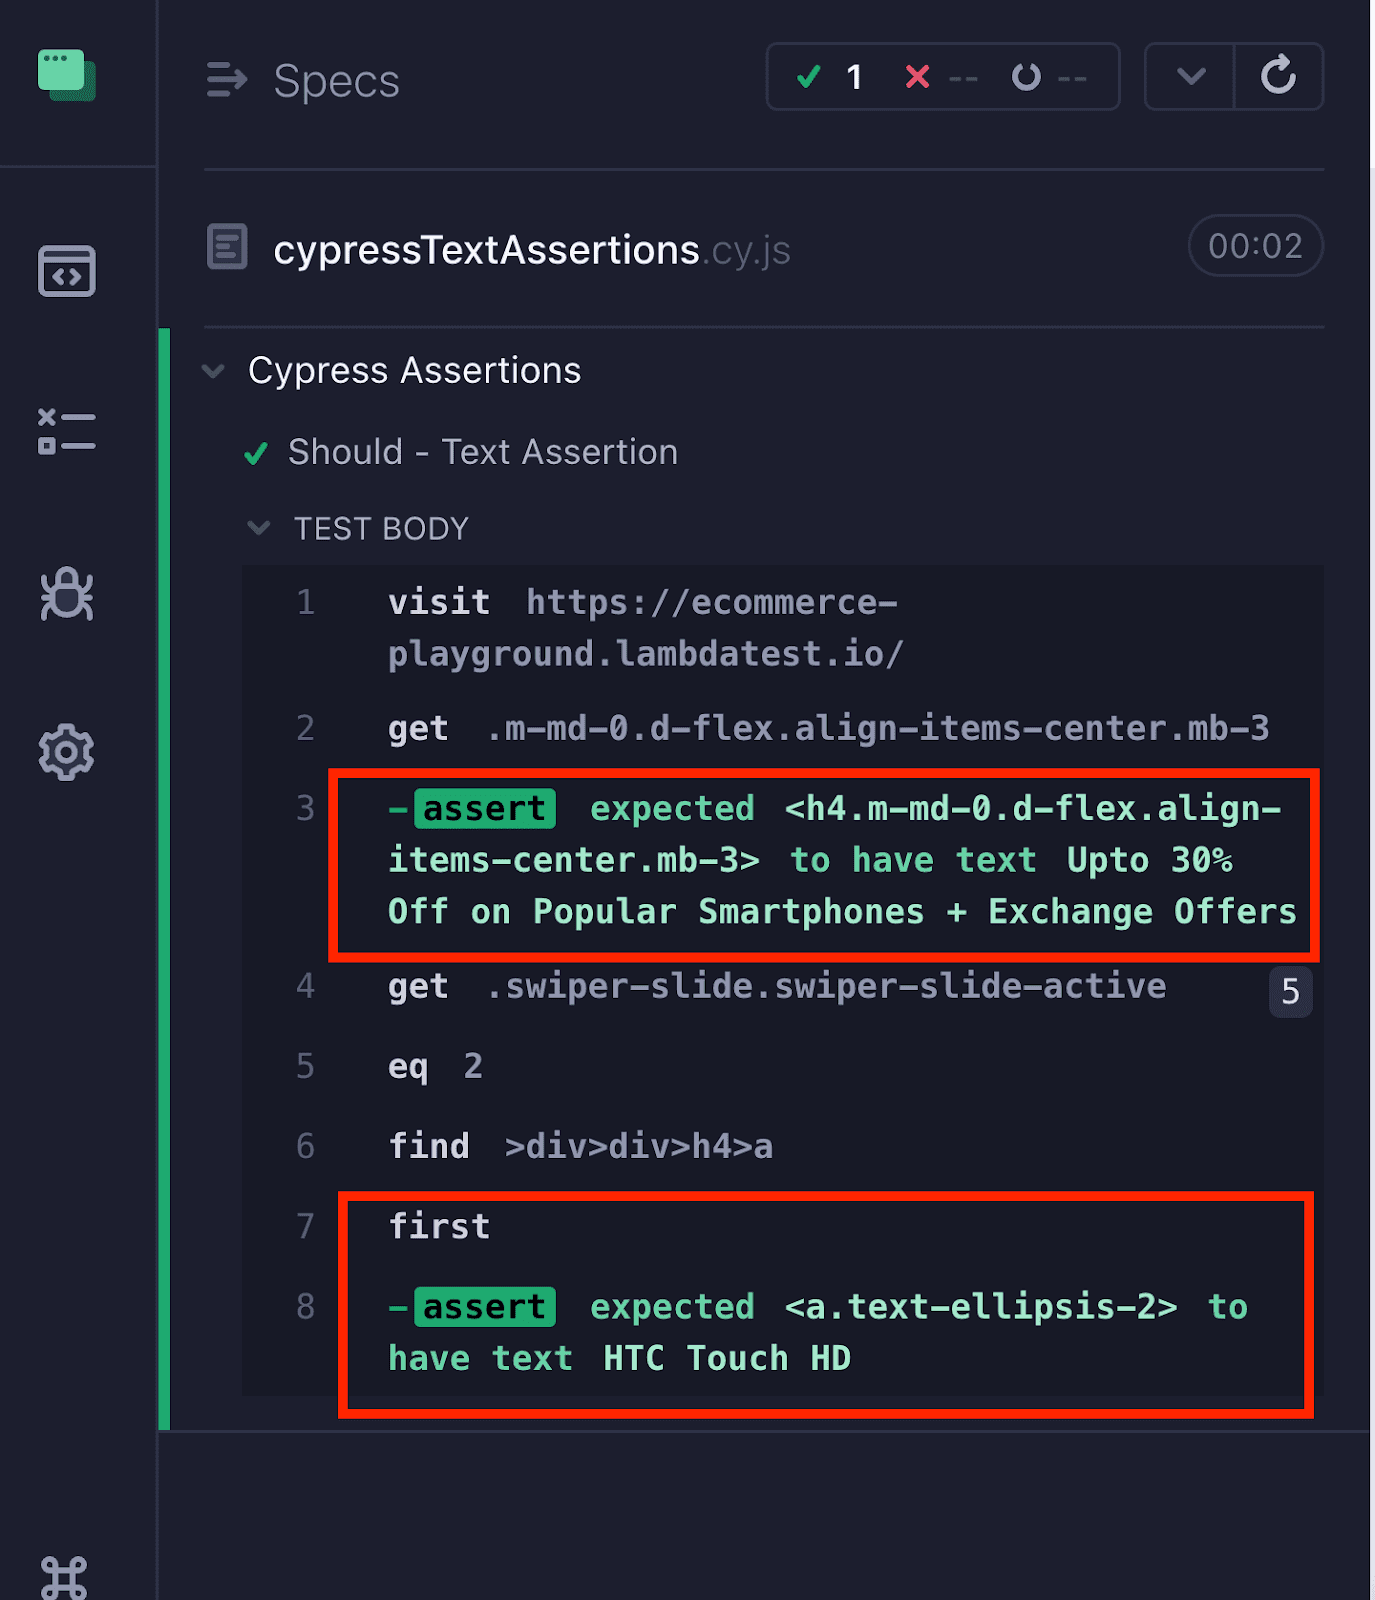Click the 00:02 test duration badge
This screenshot has width=1375, height=1600.
point(1256,246)
